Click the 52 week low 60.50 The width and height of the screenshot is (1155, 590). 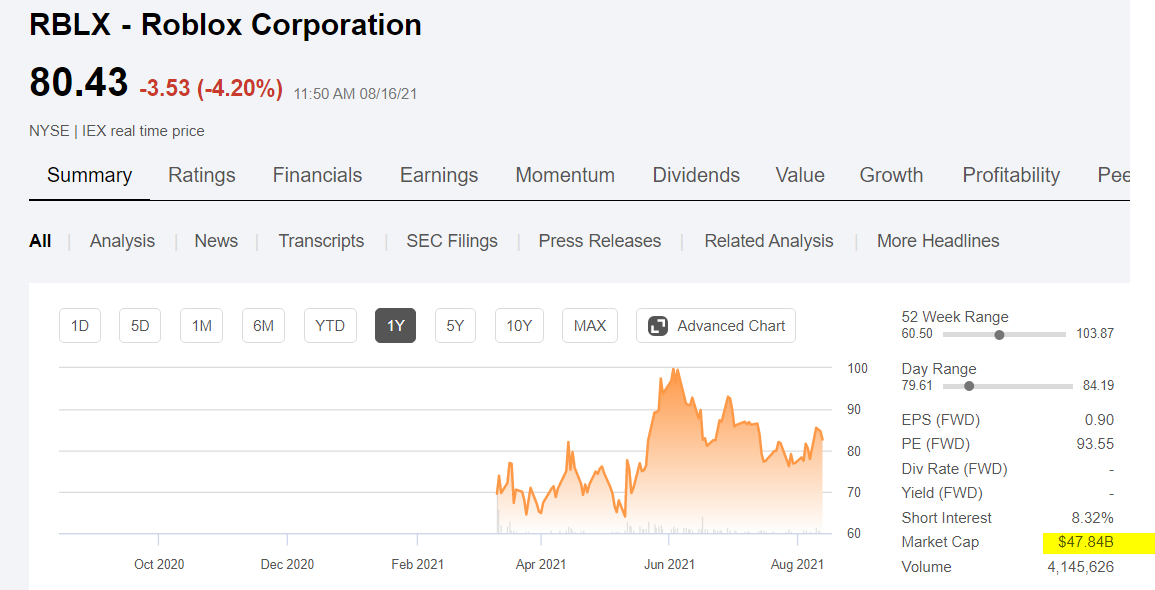tap(917, 334)
